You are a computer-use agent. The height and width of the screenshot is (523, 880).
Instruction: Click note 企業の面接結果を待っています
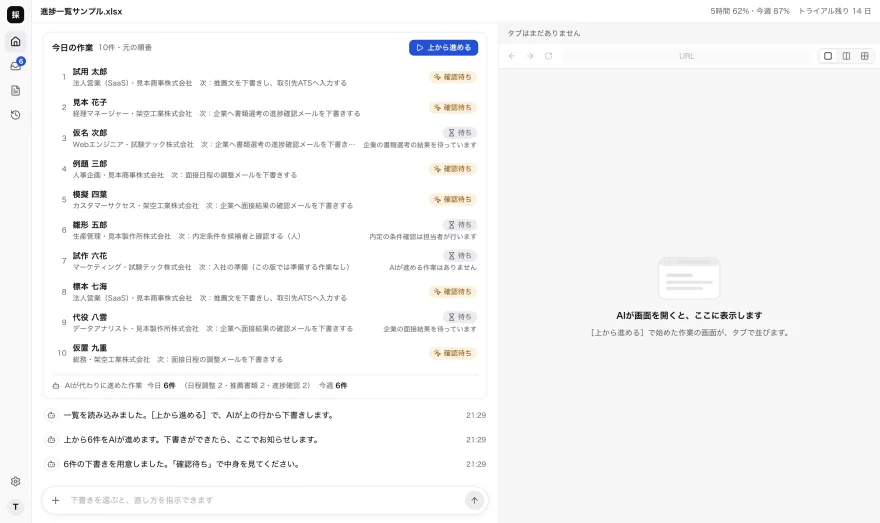point(430,329)
